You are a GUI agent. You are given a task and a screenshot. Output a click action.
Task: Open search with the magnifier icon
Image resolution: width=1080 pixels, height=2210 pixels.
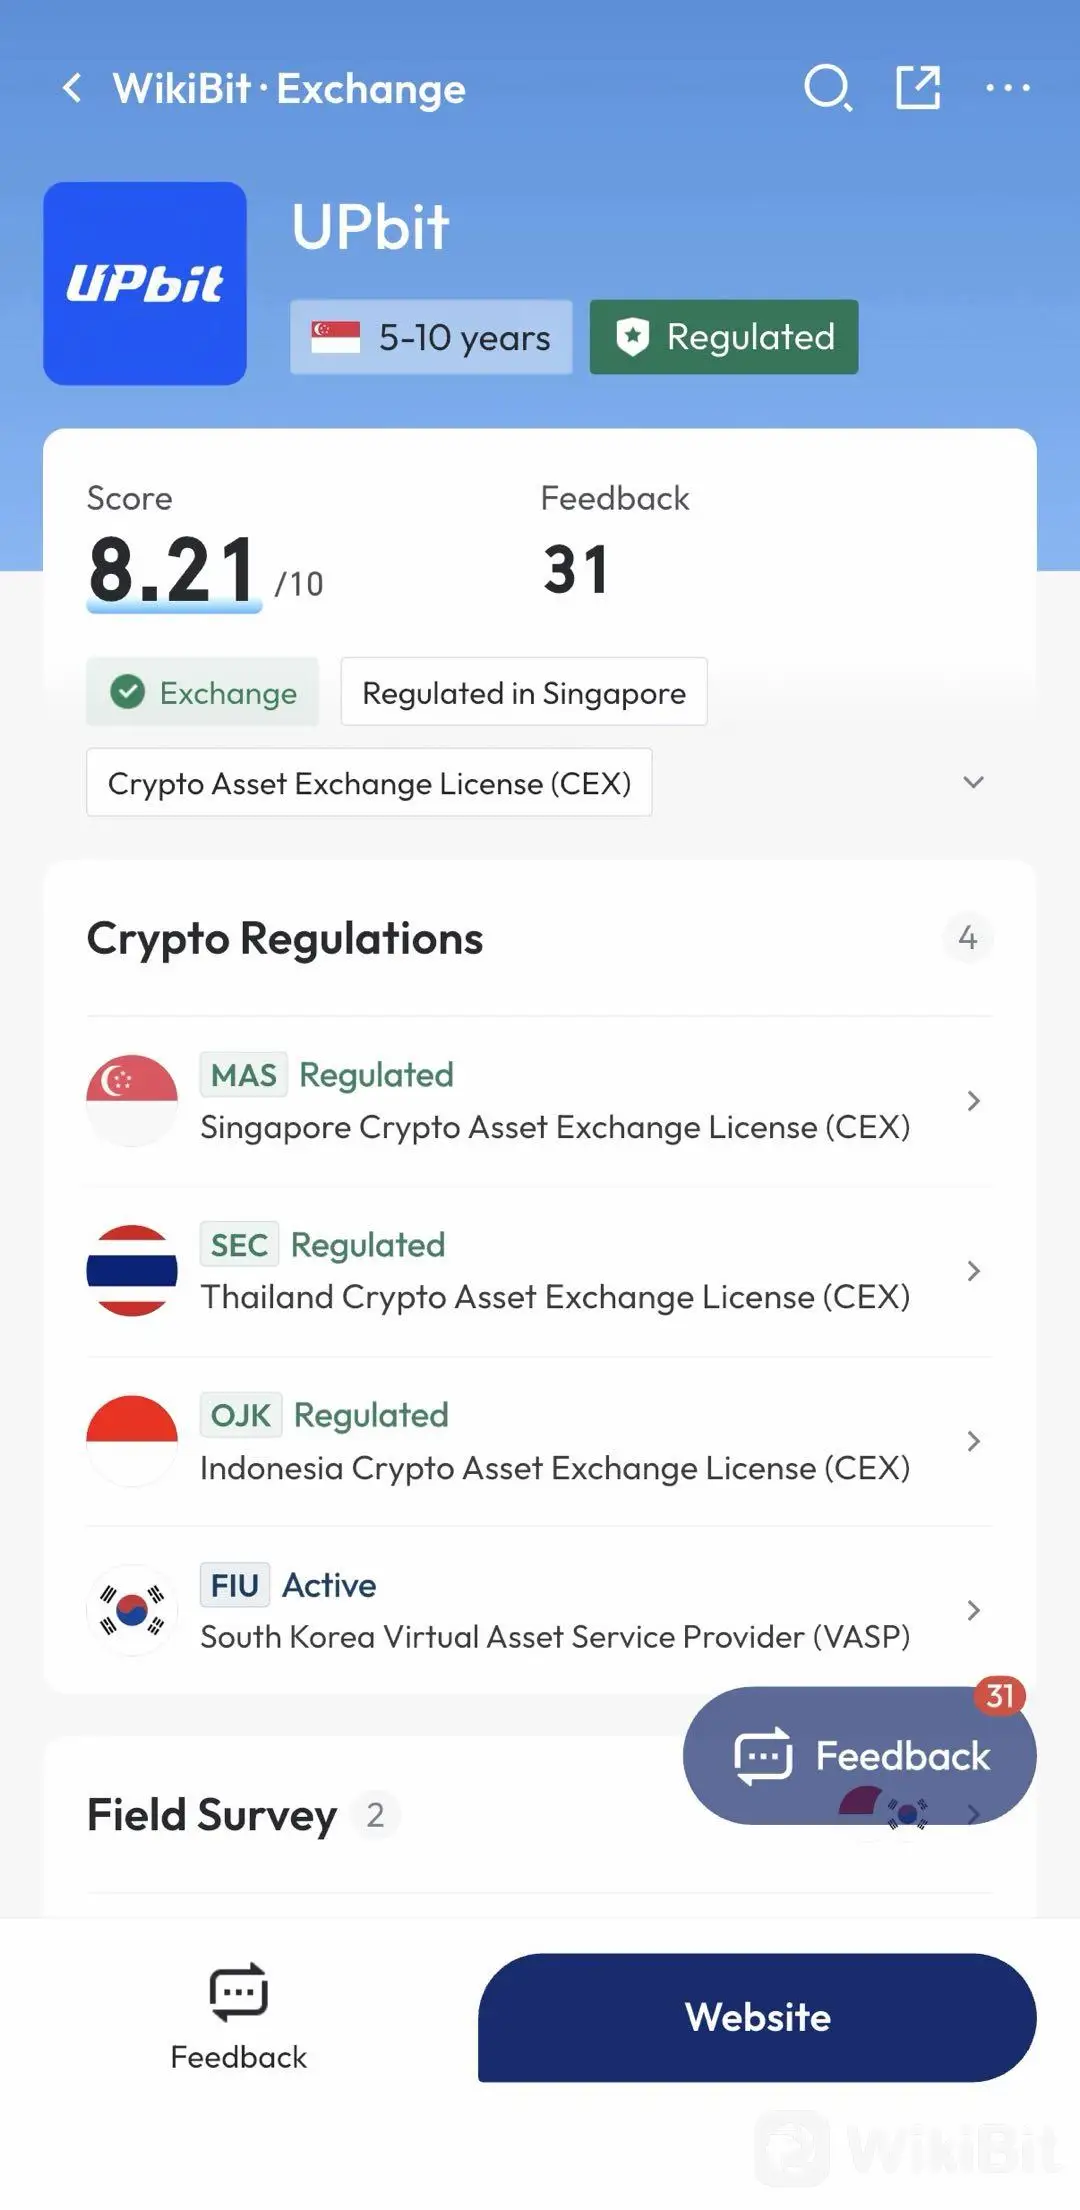(x=828, y=88)
